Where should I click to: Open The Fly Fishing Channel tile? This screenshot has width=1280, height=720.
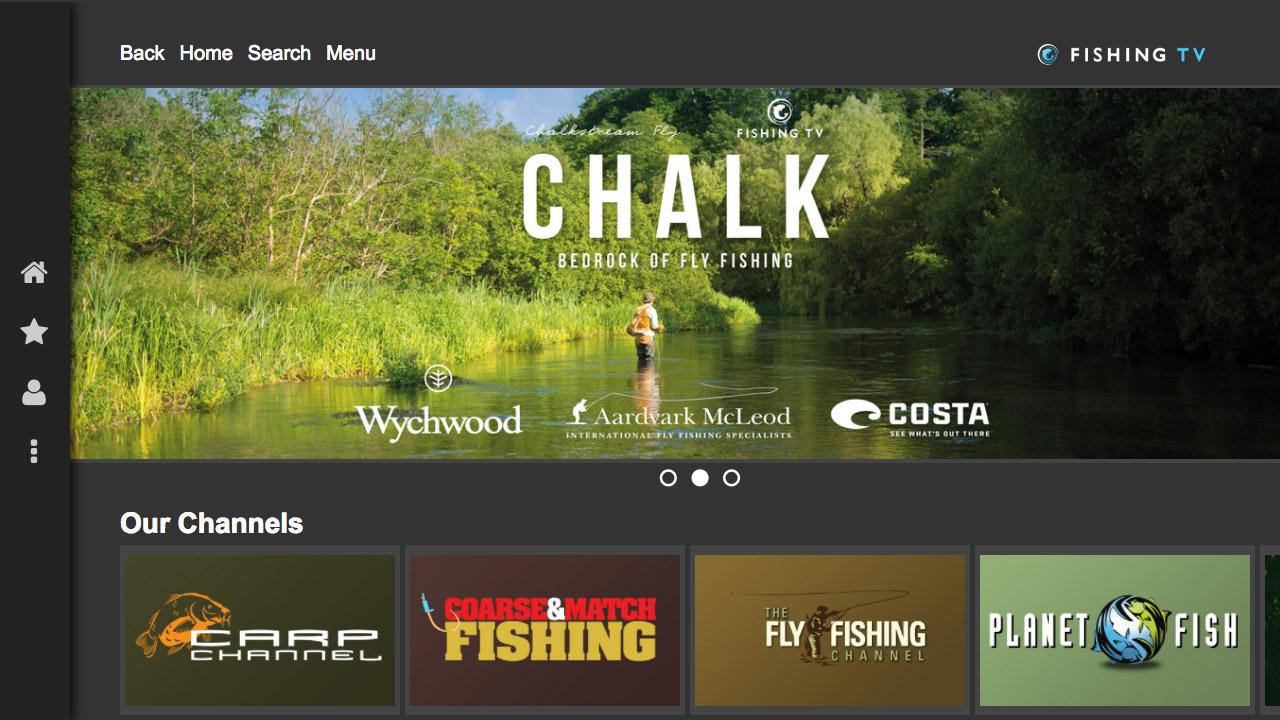830,630
